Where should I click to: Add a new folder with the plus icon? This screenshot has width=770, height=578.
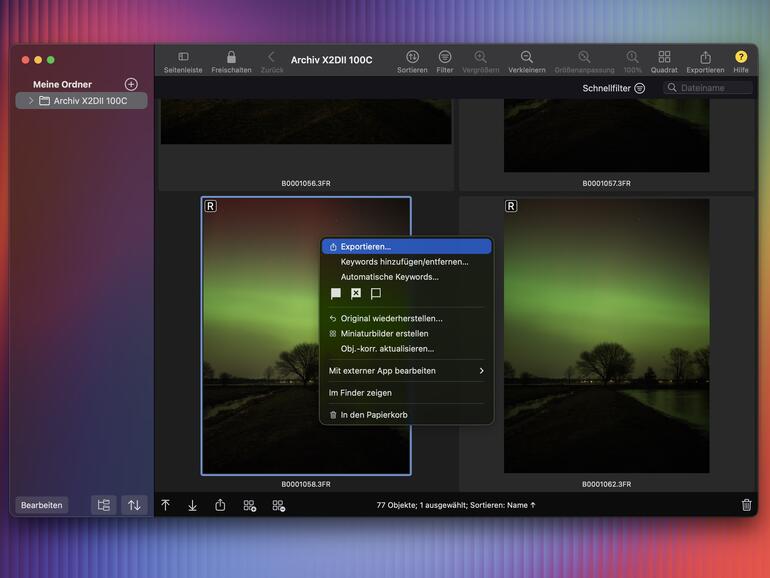tap(131, 84)
